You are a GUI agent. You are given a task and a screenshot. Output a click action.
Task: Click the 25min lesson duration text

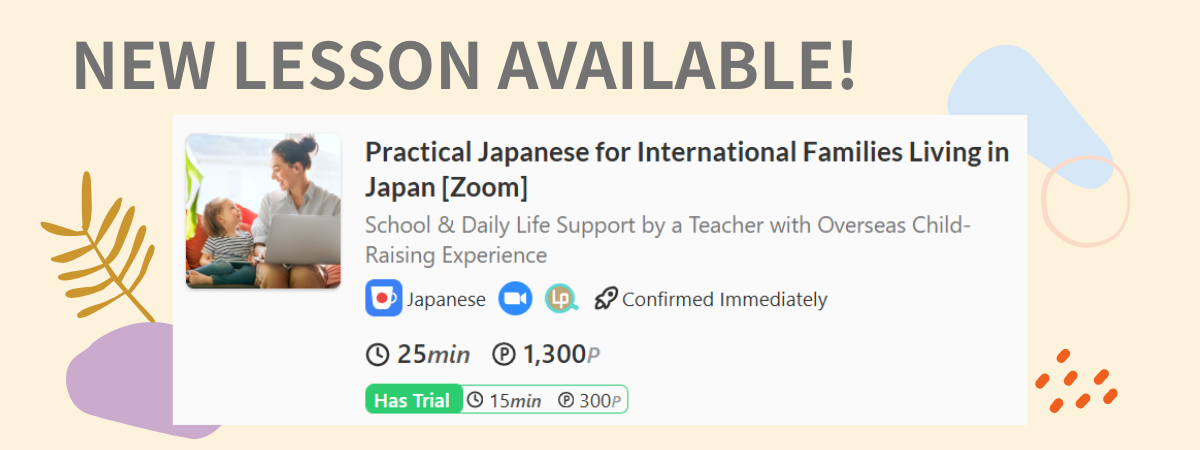(x=433, y=354)
